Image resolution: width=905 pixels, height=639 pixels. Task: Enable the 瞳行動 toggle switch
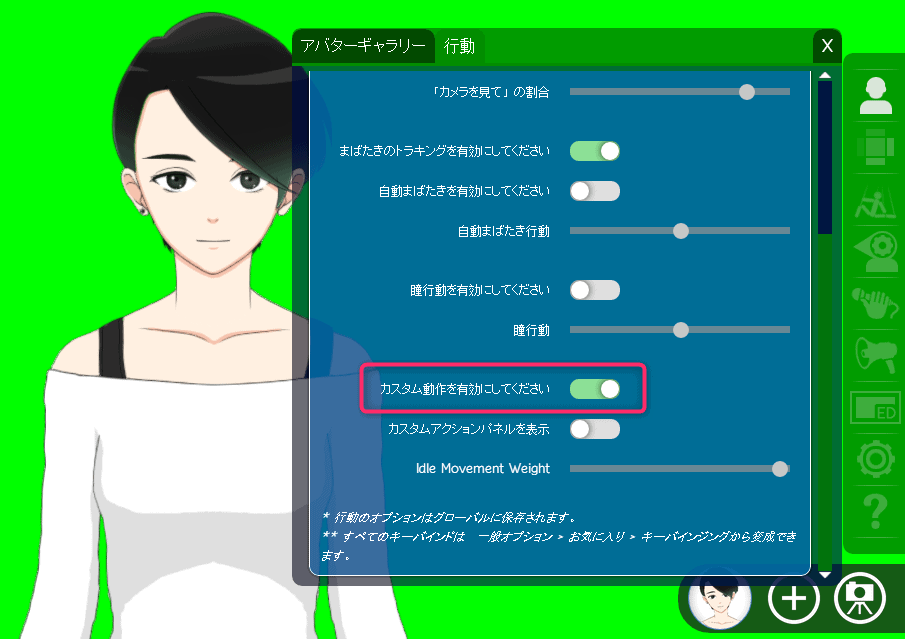tap(595, 291)
